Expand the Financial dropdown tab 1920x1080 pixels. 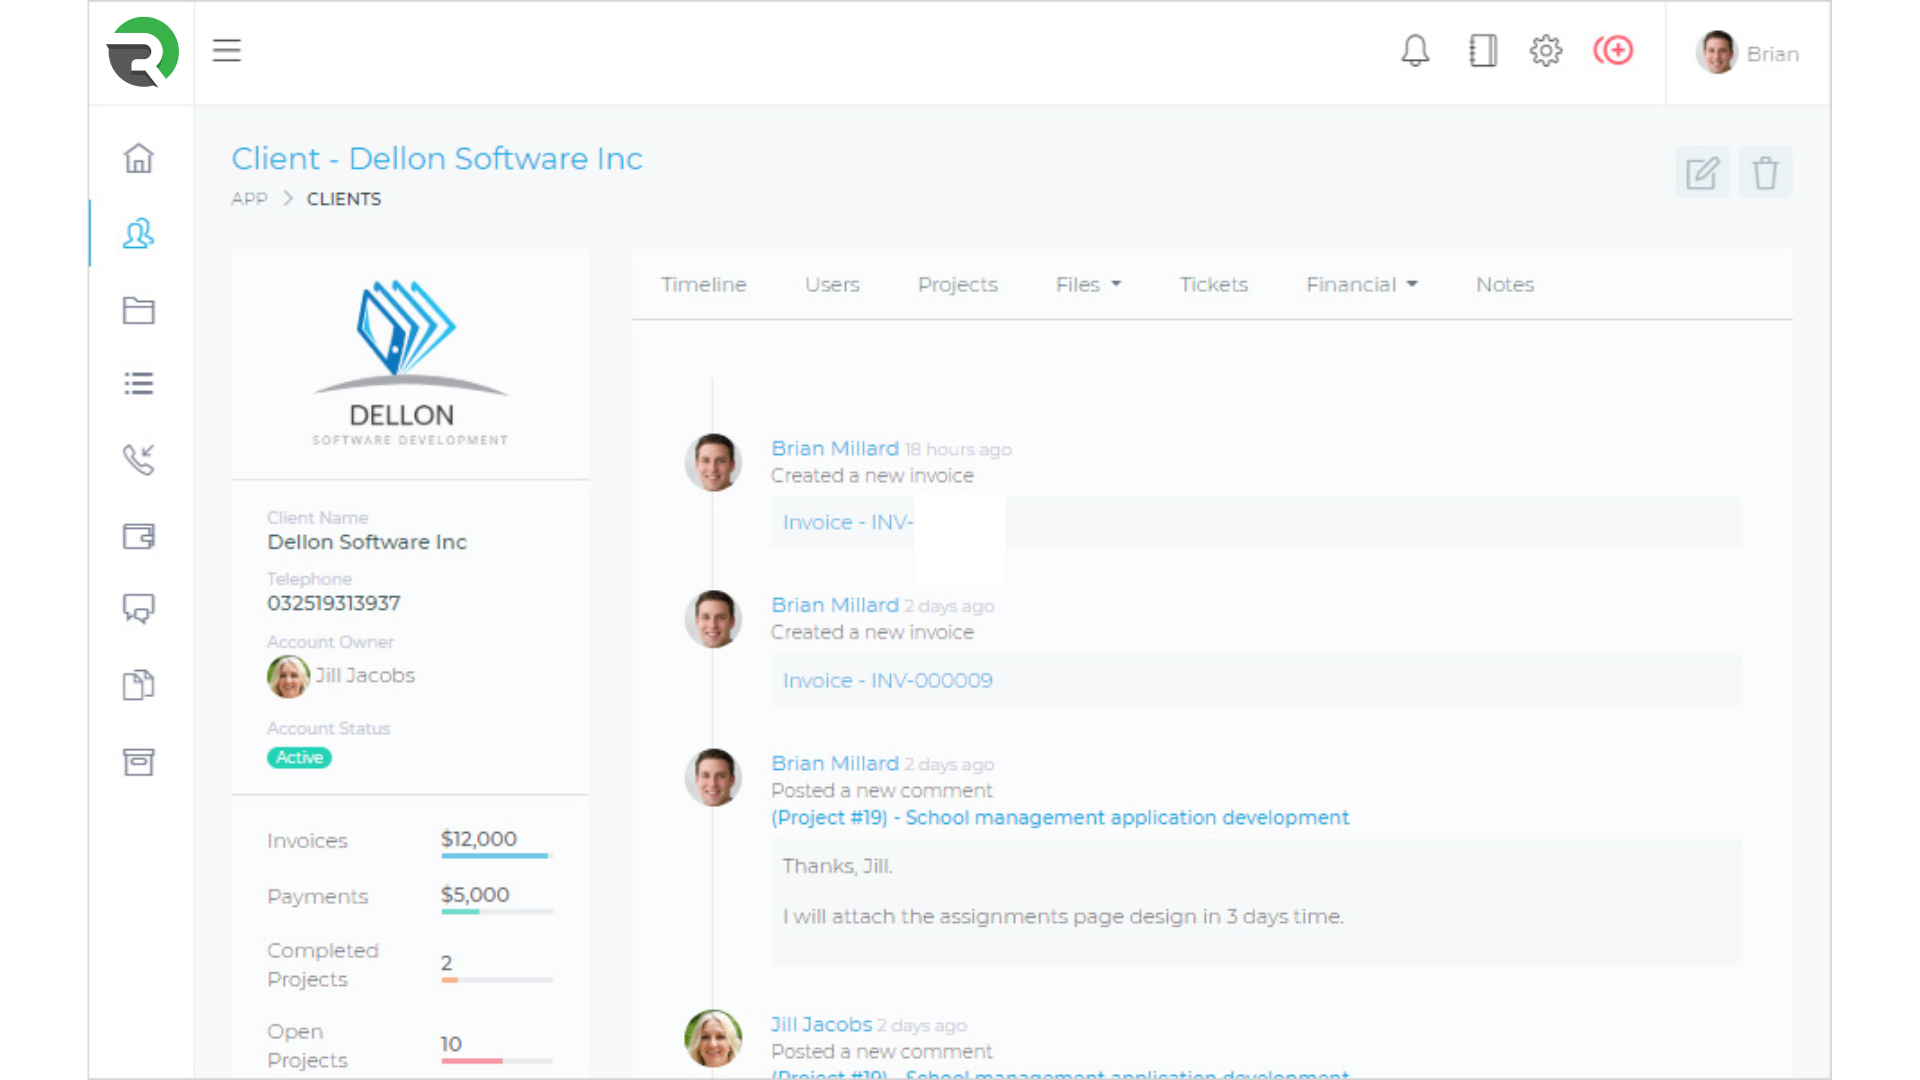pyautogui.click(x=1361, y=285)
